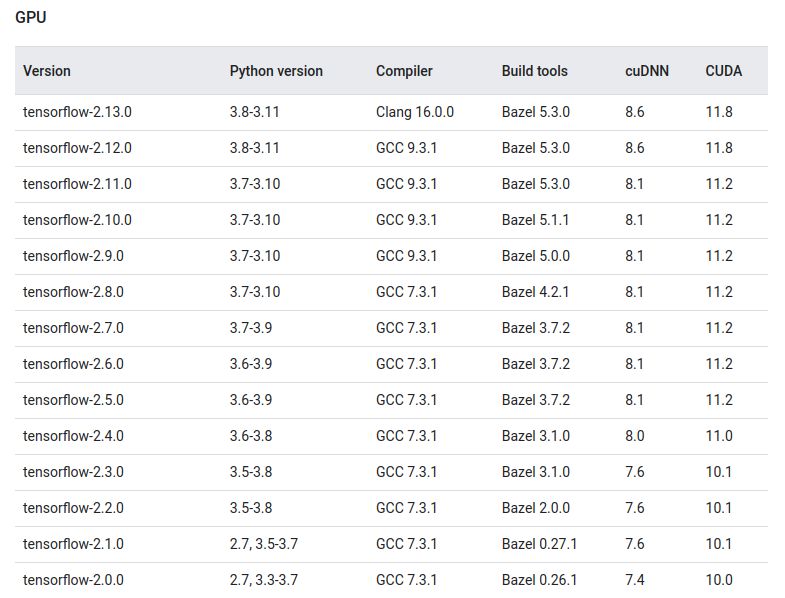785x598 pixels.
Task: Click the Python version column header
Action: (276, 71)
